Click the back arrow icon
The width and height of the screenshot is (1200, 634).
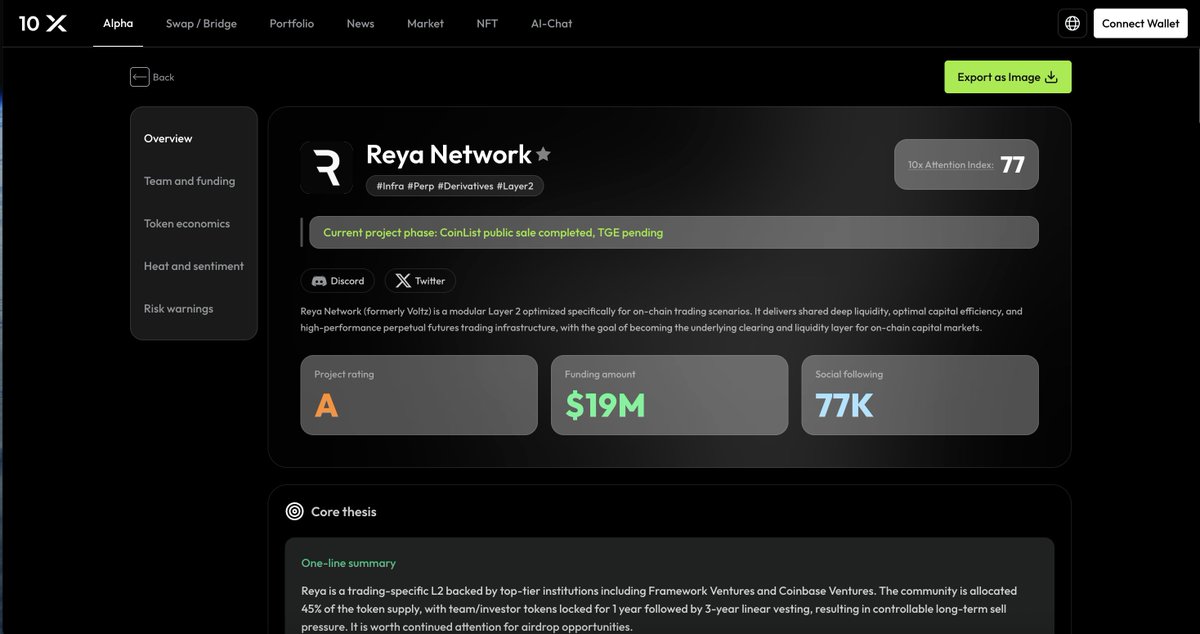139,77
